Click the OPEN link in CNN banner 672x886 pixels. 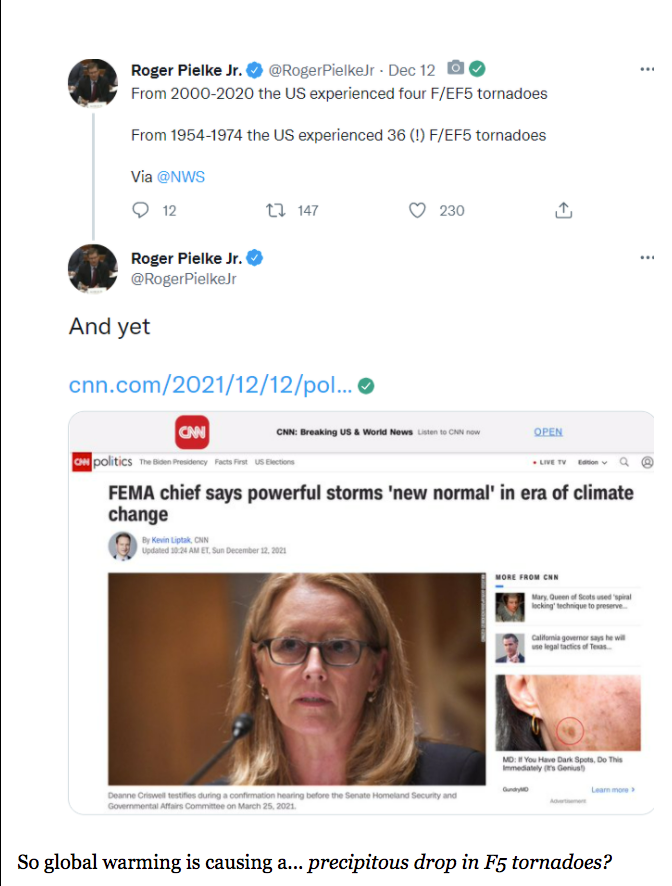tap(548, 432)
